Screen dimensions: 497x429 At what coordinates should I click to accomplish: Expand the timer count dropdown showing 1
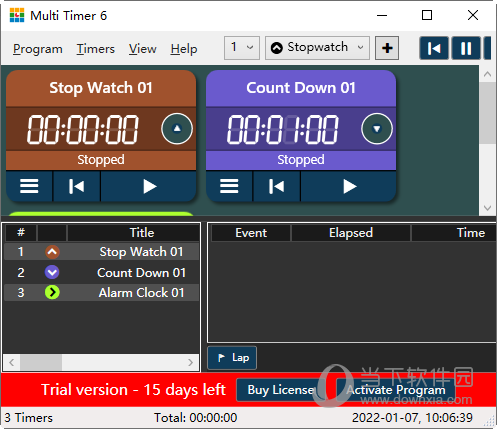(242, 48)
